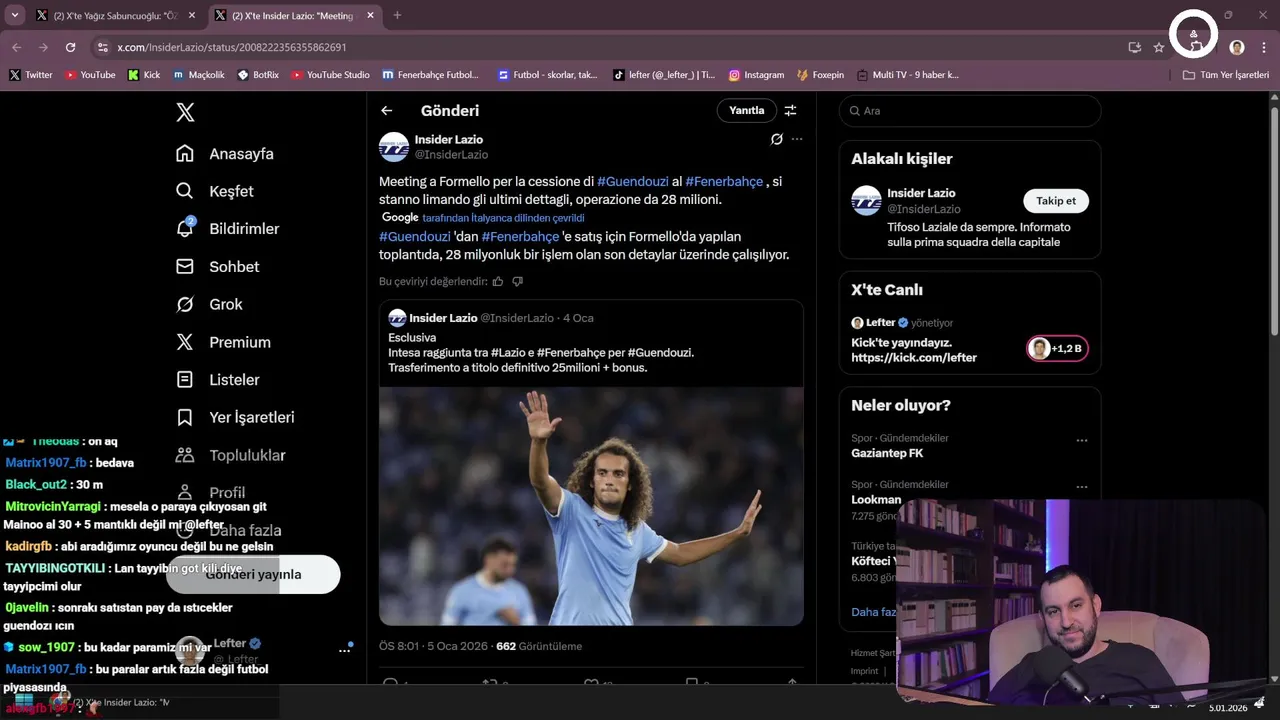Image resolution: width=1280 pixels, height=720 pixels.
Task: Open the Maçkolik bookmark
Action: 199,75
